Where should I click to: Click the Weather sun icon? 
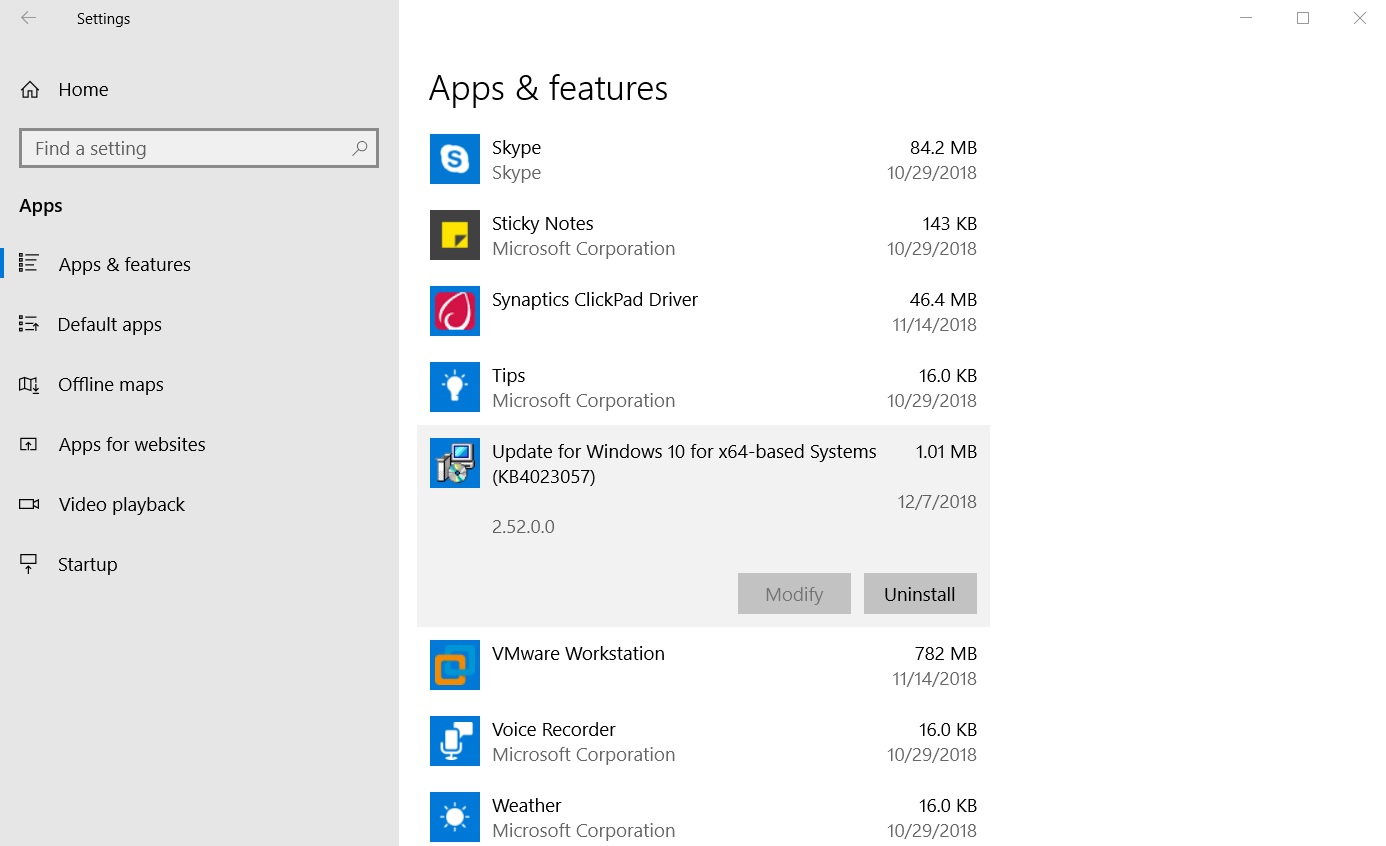pyautogui.click(x=455, y=817)
